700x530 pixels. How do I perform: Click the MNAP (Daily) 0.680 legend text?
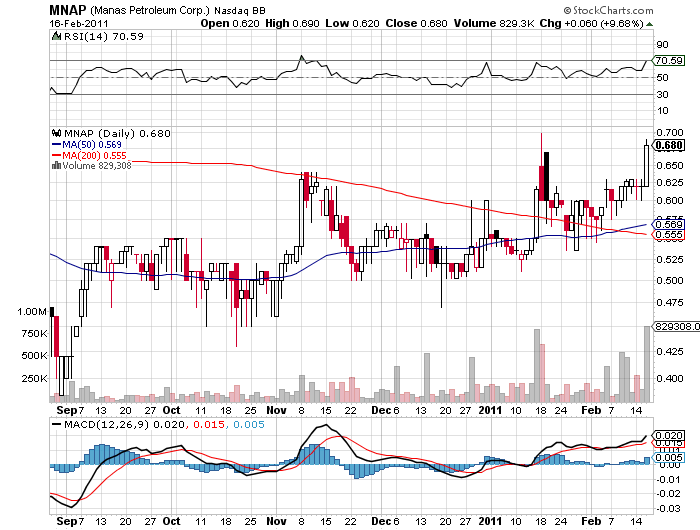[117, 134]
